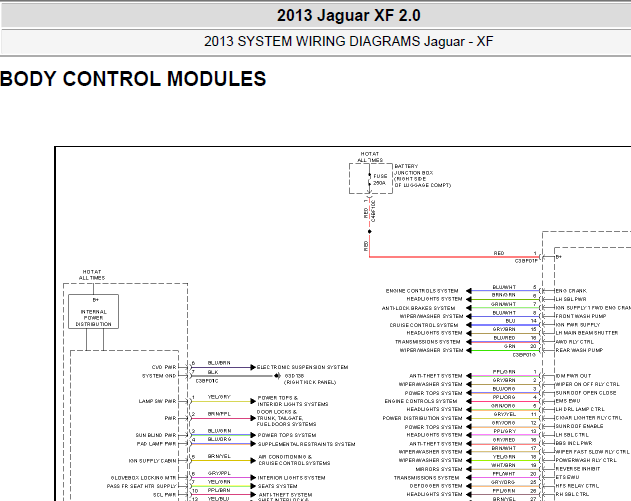Screen dimensions: 631x501
Task: Click the 'AWD RLY CTRL' pin label
Action: click(575, 342)
